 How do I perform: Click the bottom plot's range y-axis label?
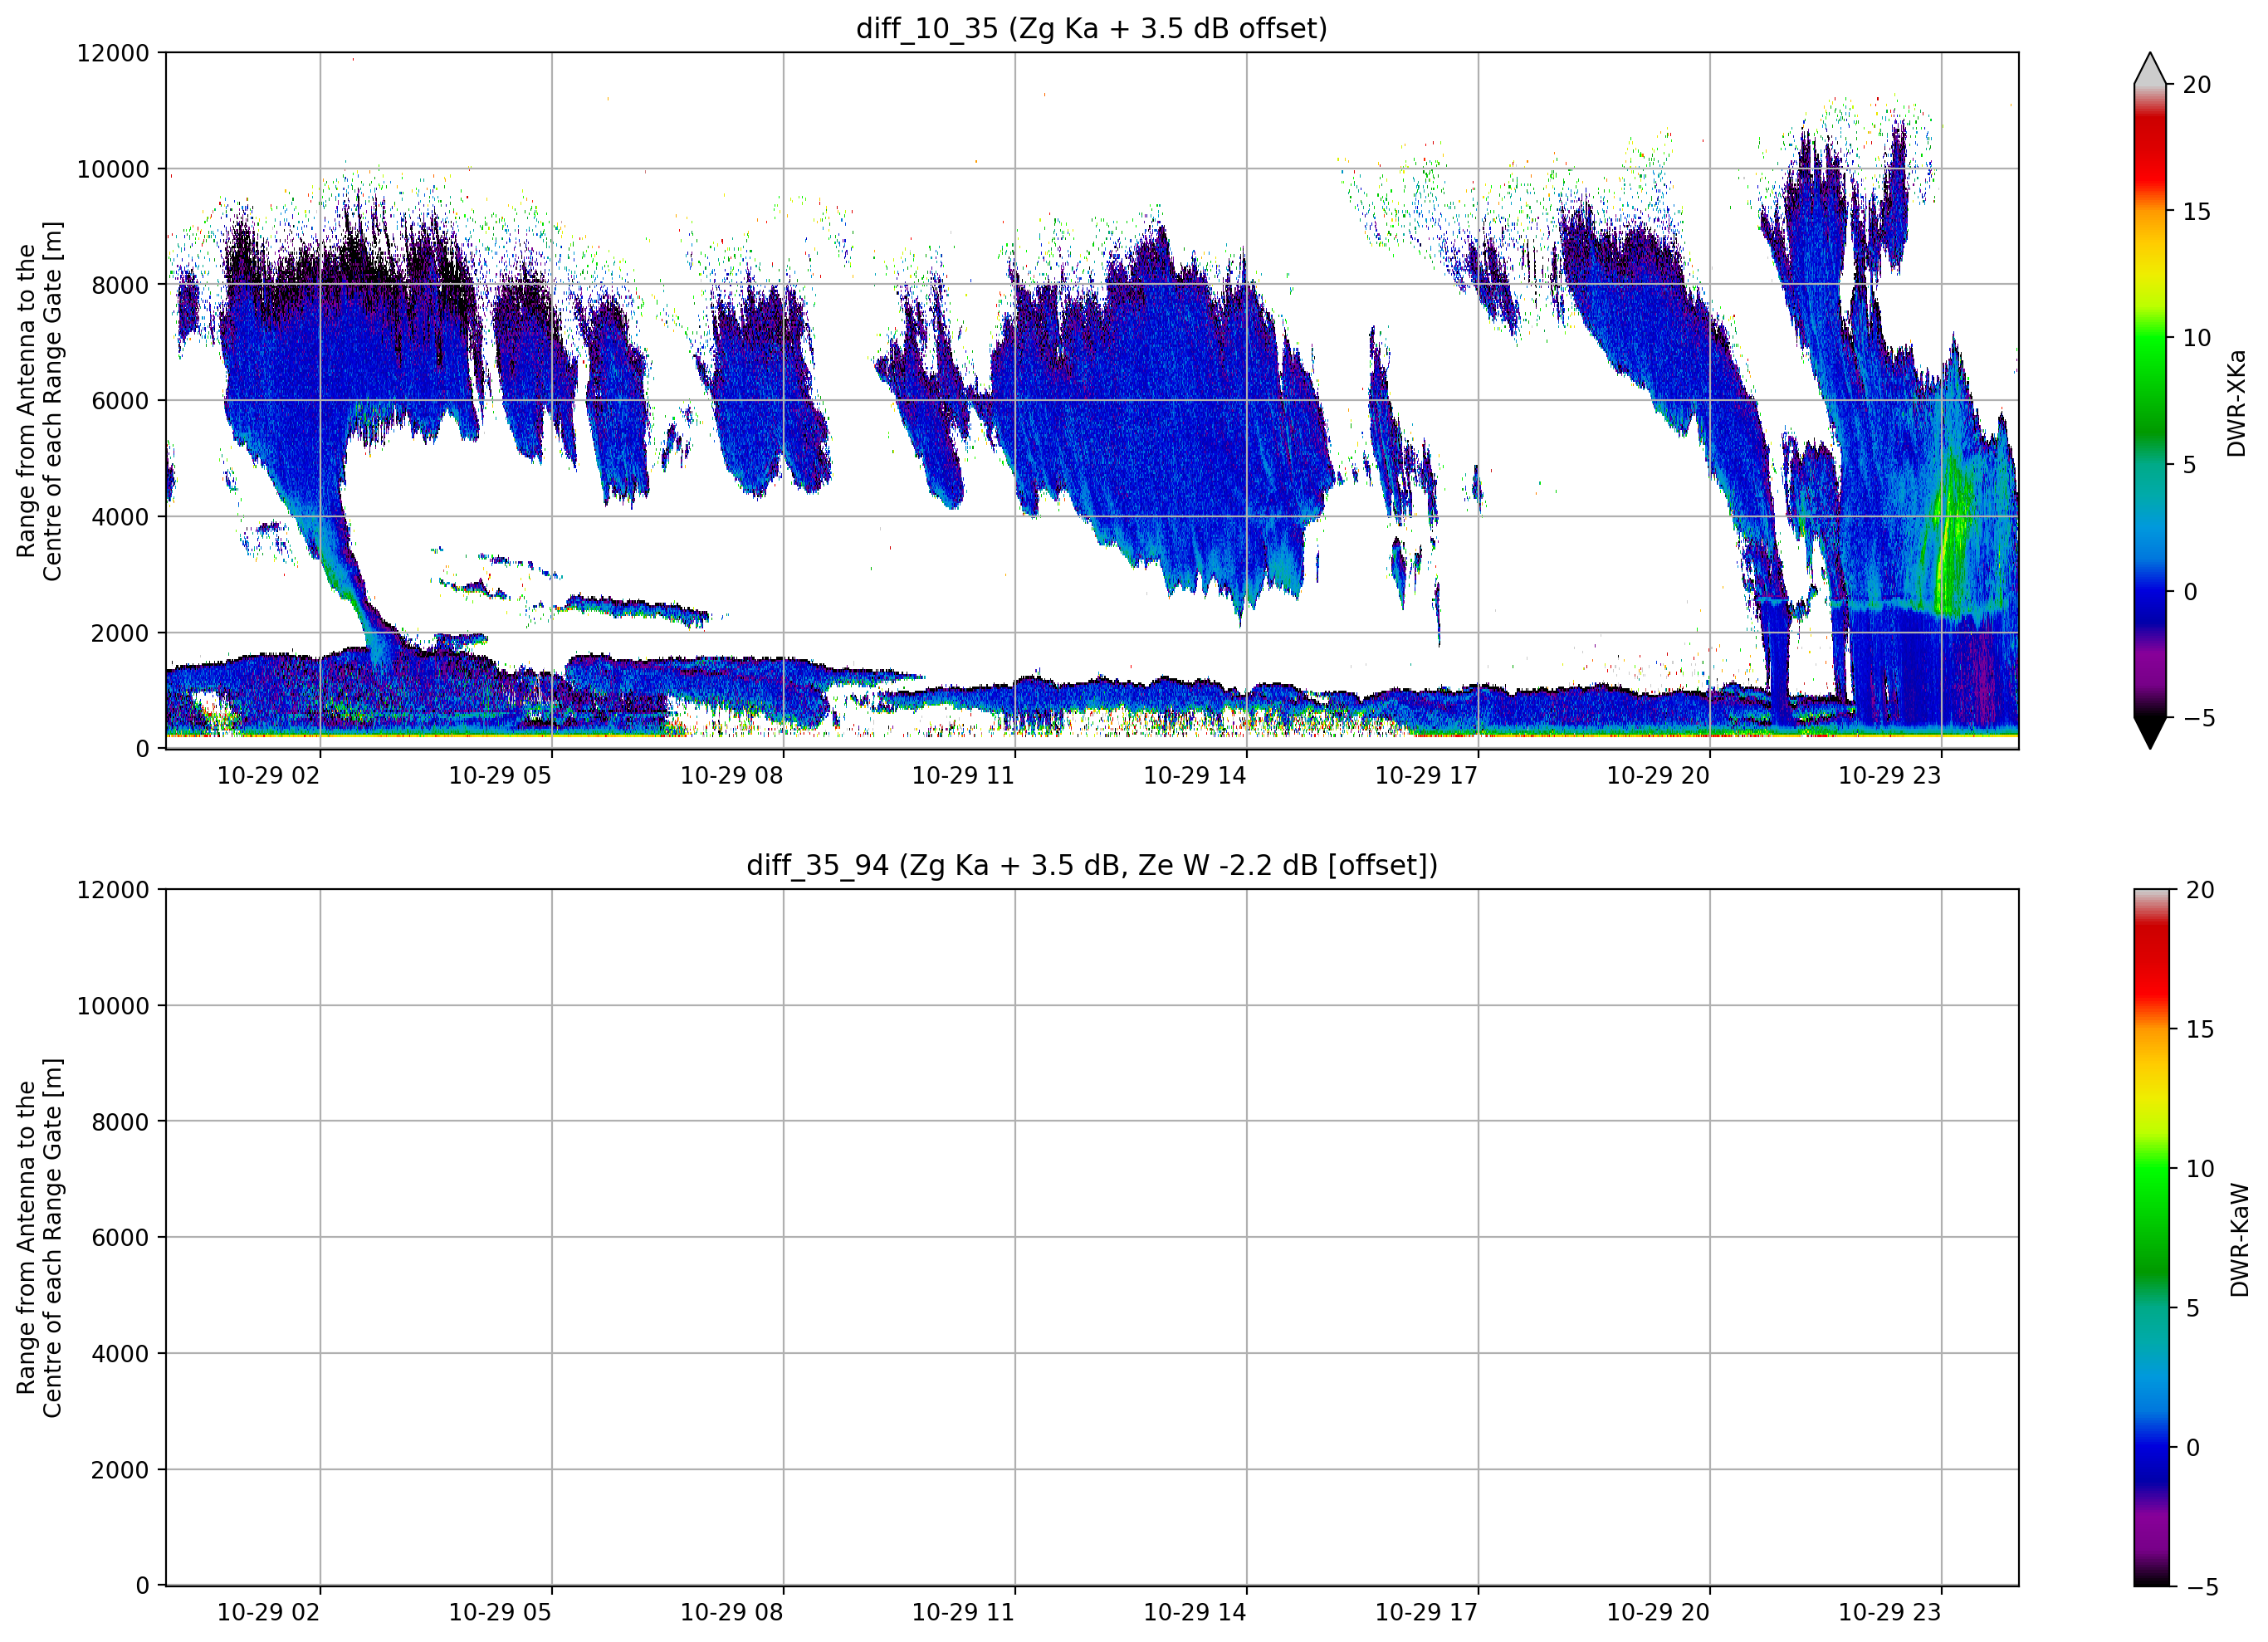coord(39,1238)
